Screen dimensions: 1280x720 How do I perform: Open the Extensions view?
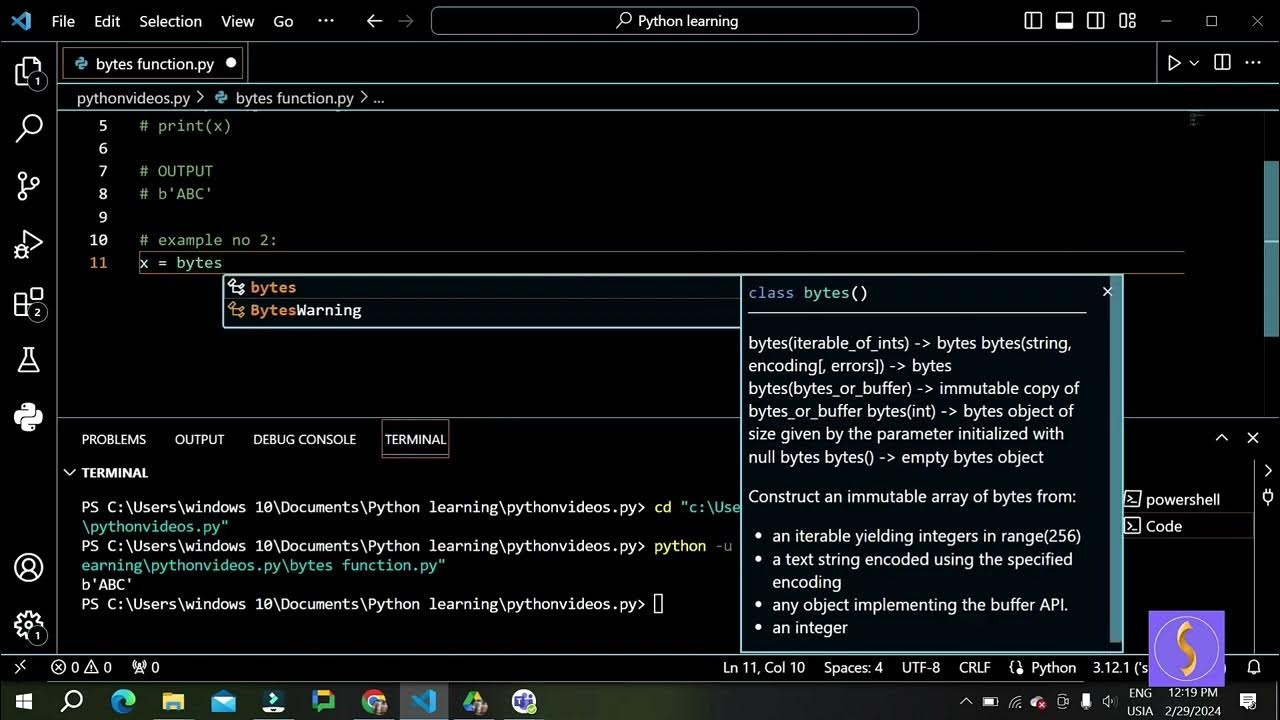(x=29, y=303)
